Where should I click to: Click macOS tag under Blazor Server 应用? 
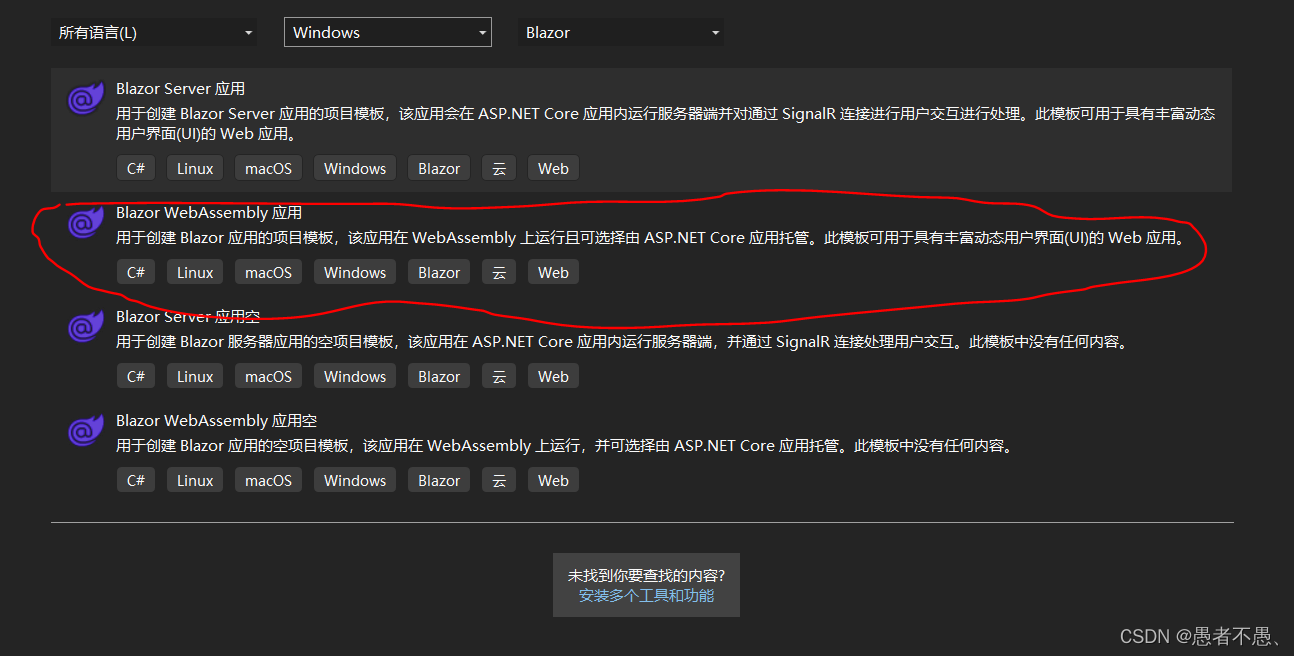pyautogui.click(x=269, y=168)
